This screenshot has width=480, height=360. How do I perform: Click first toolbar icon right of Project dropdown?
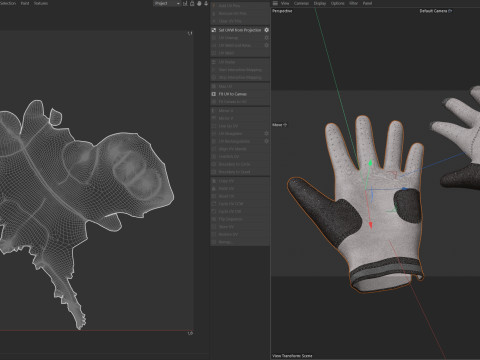click(185, 3)
